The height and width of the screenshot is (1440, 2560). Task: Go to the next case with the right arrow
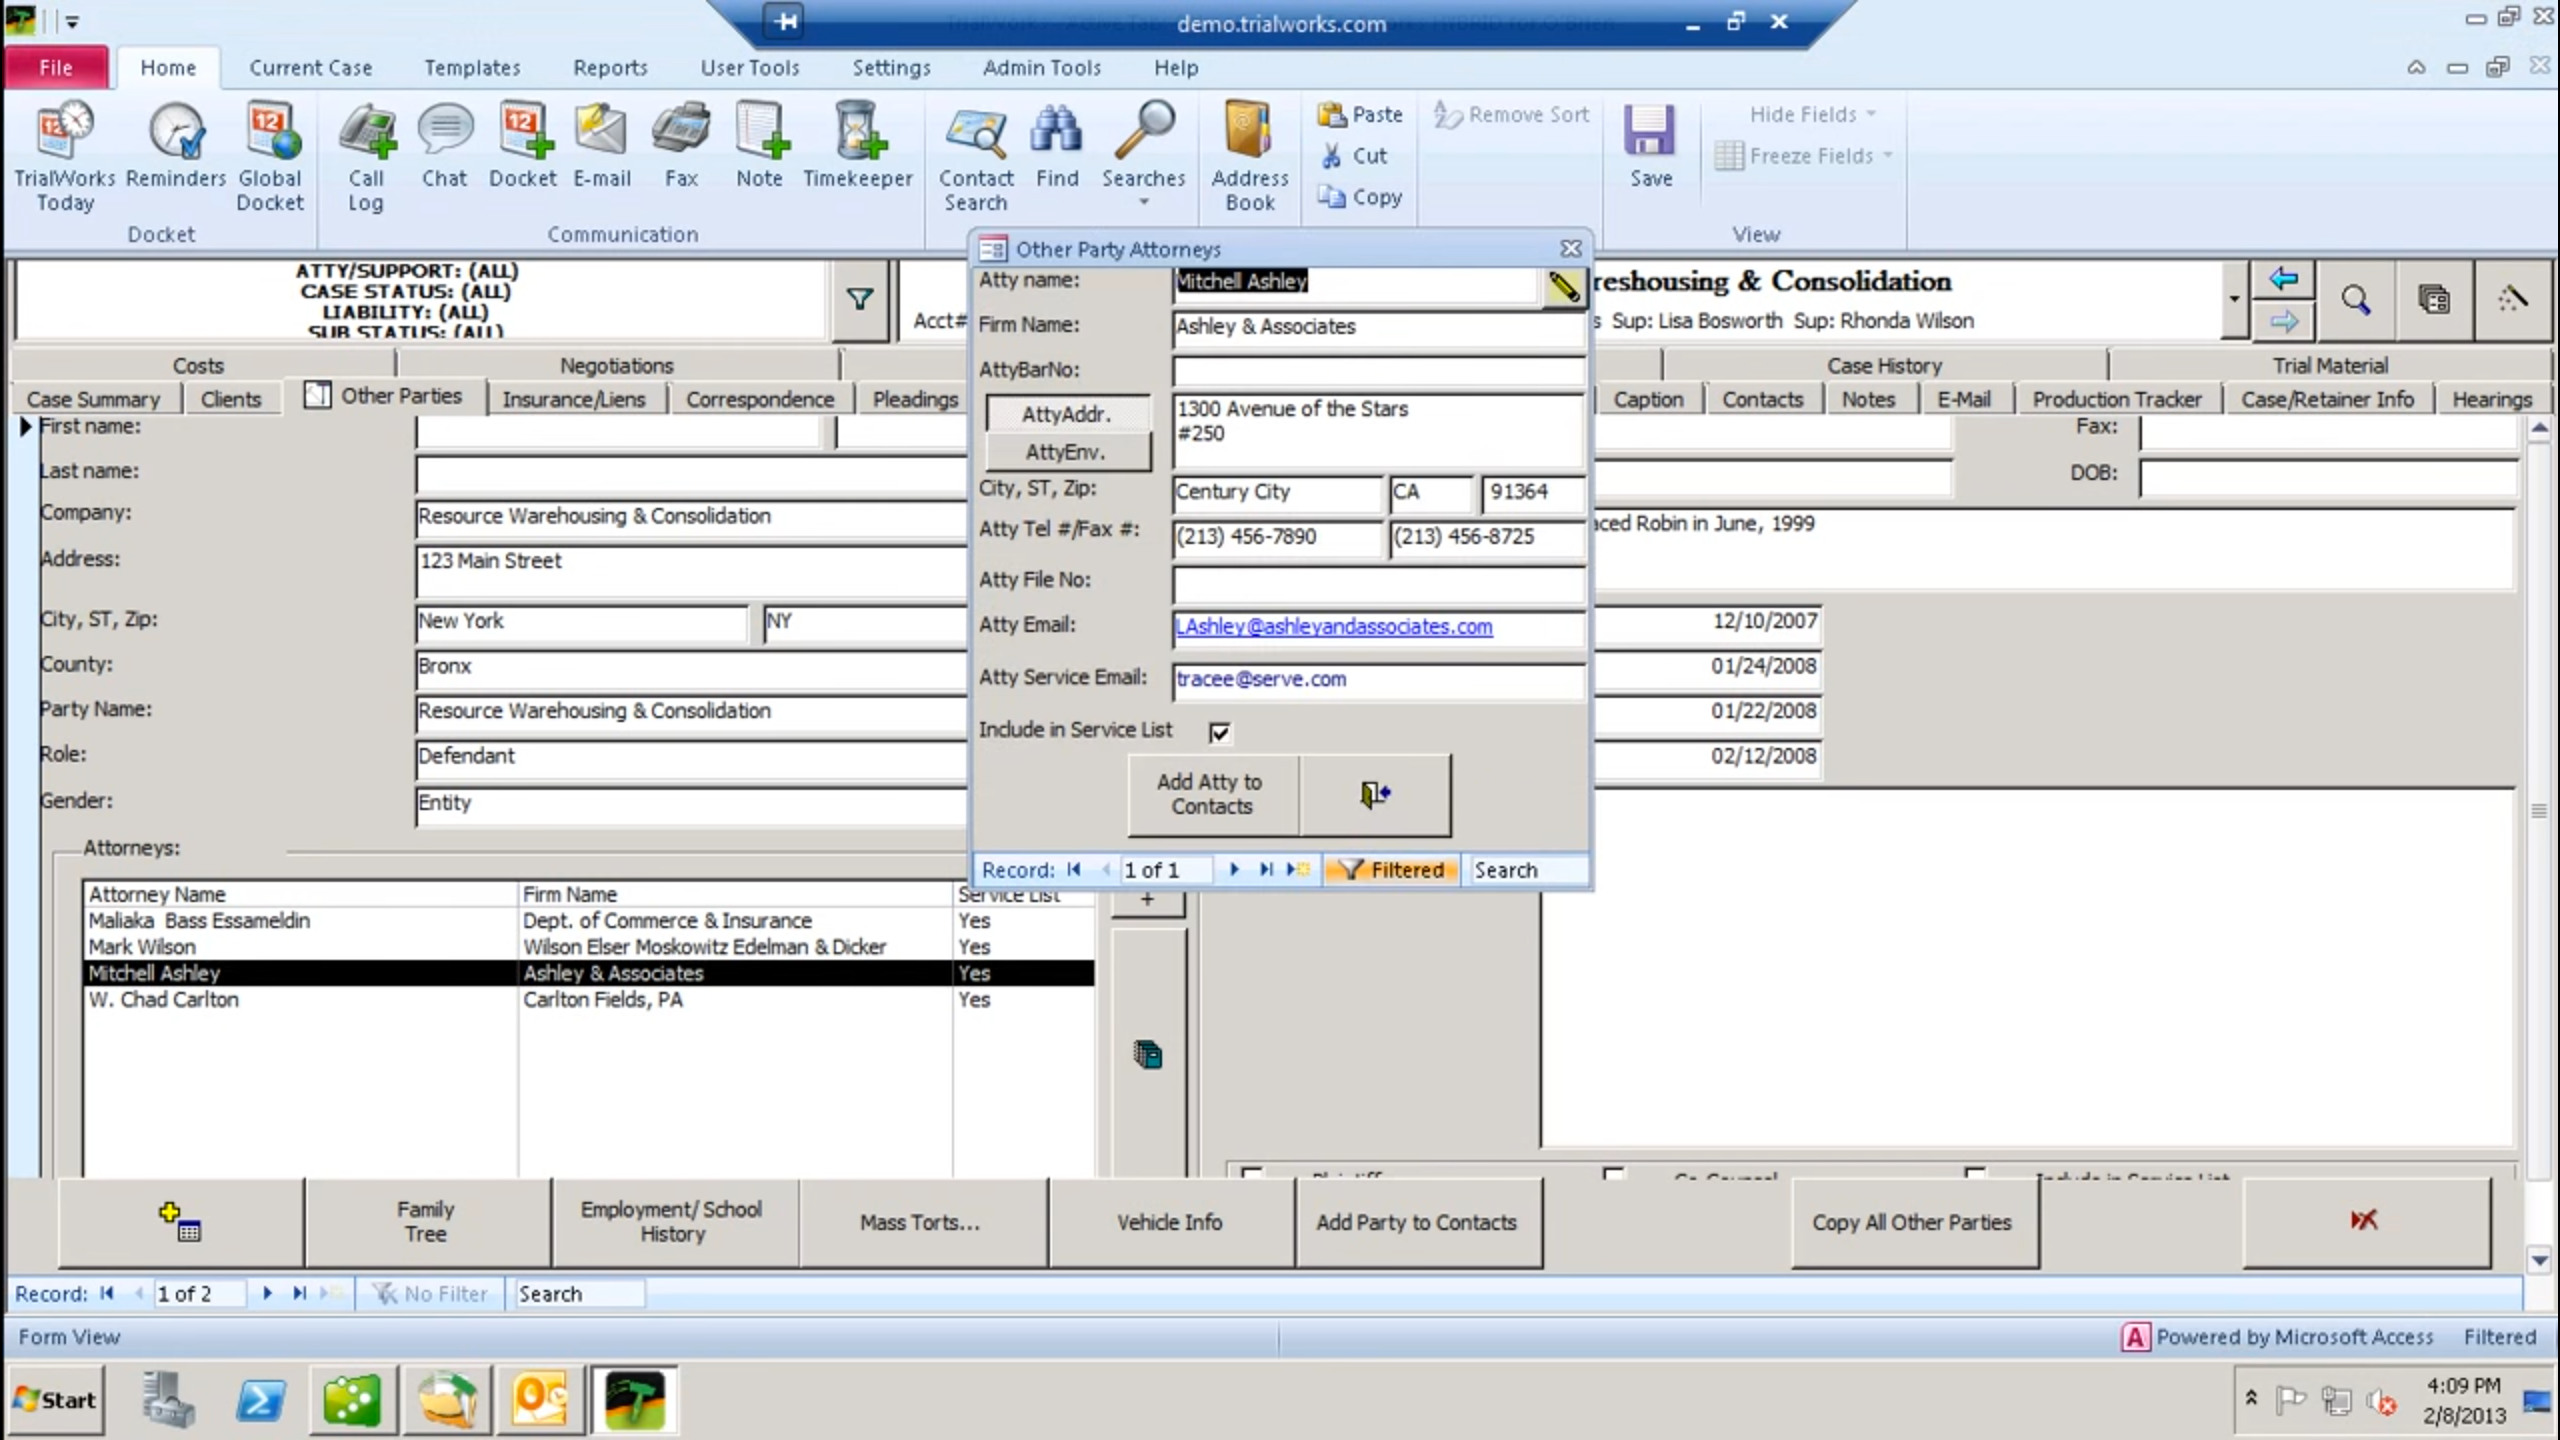point(2283,321)
